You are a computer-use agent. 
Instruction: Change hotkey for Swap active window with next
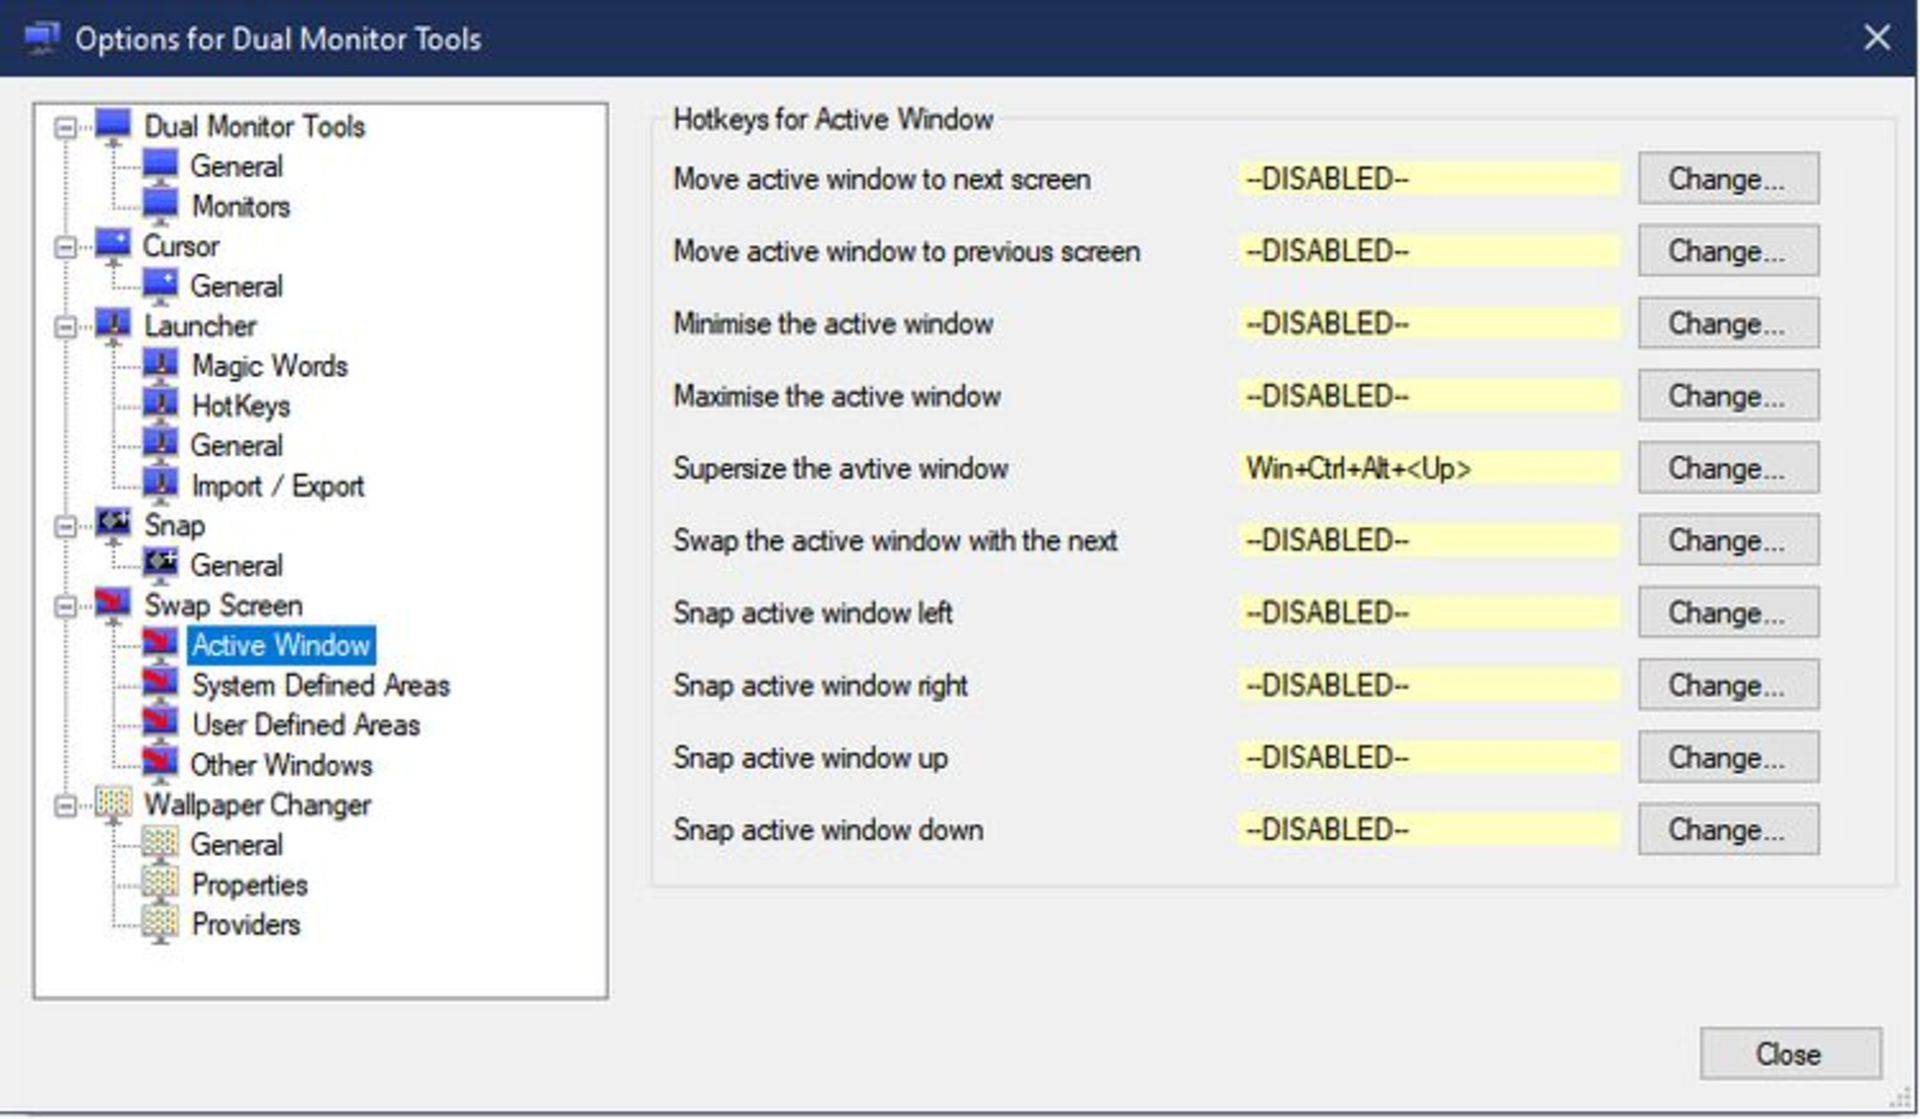1728,540
